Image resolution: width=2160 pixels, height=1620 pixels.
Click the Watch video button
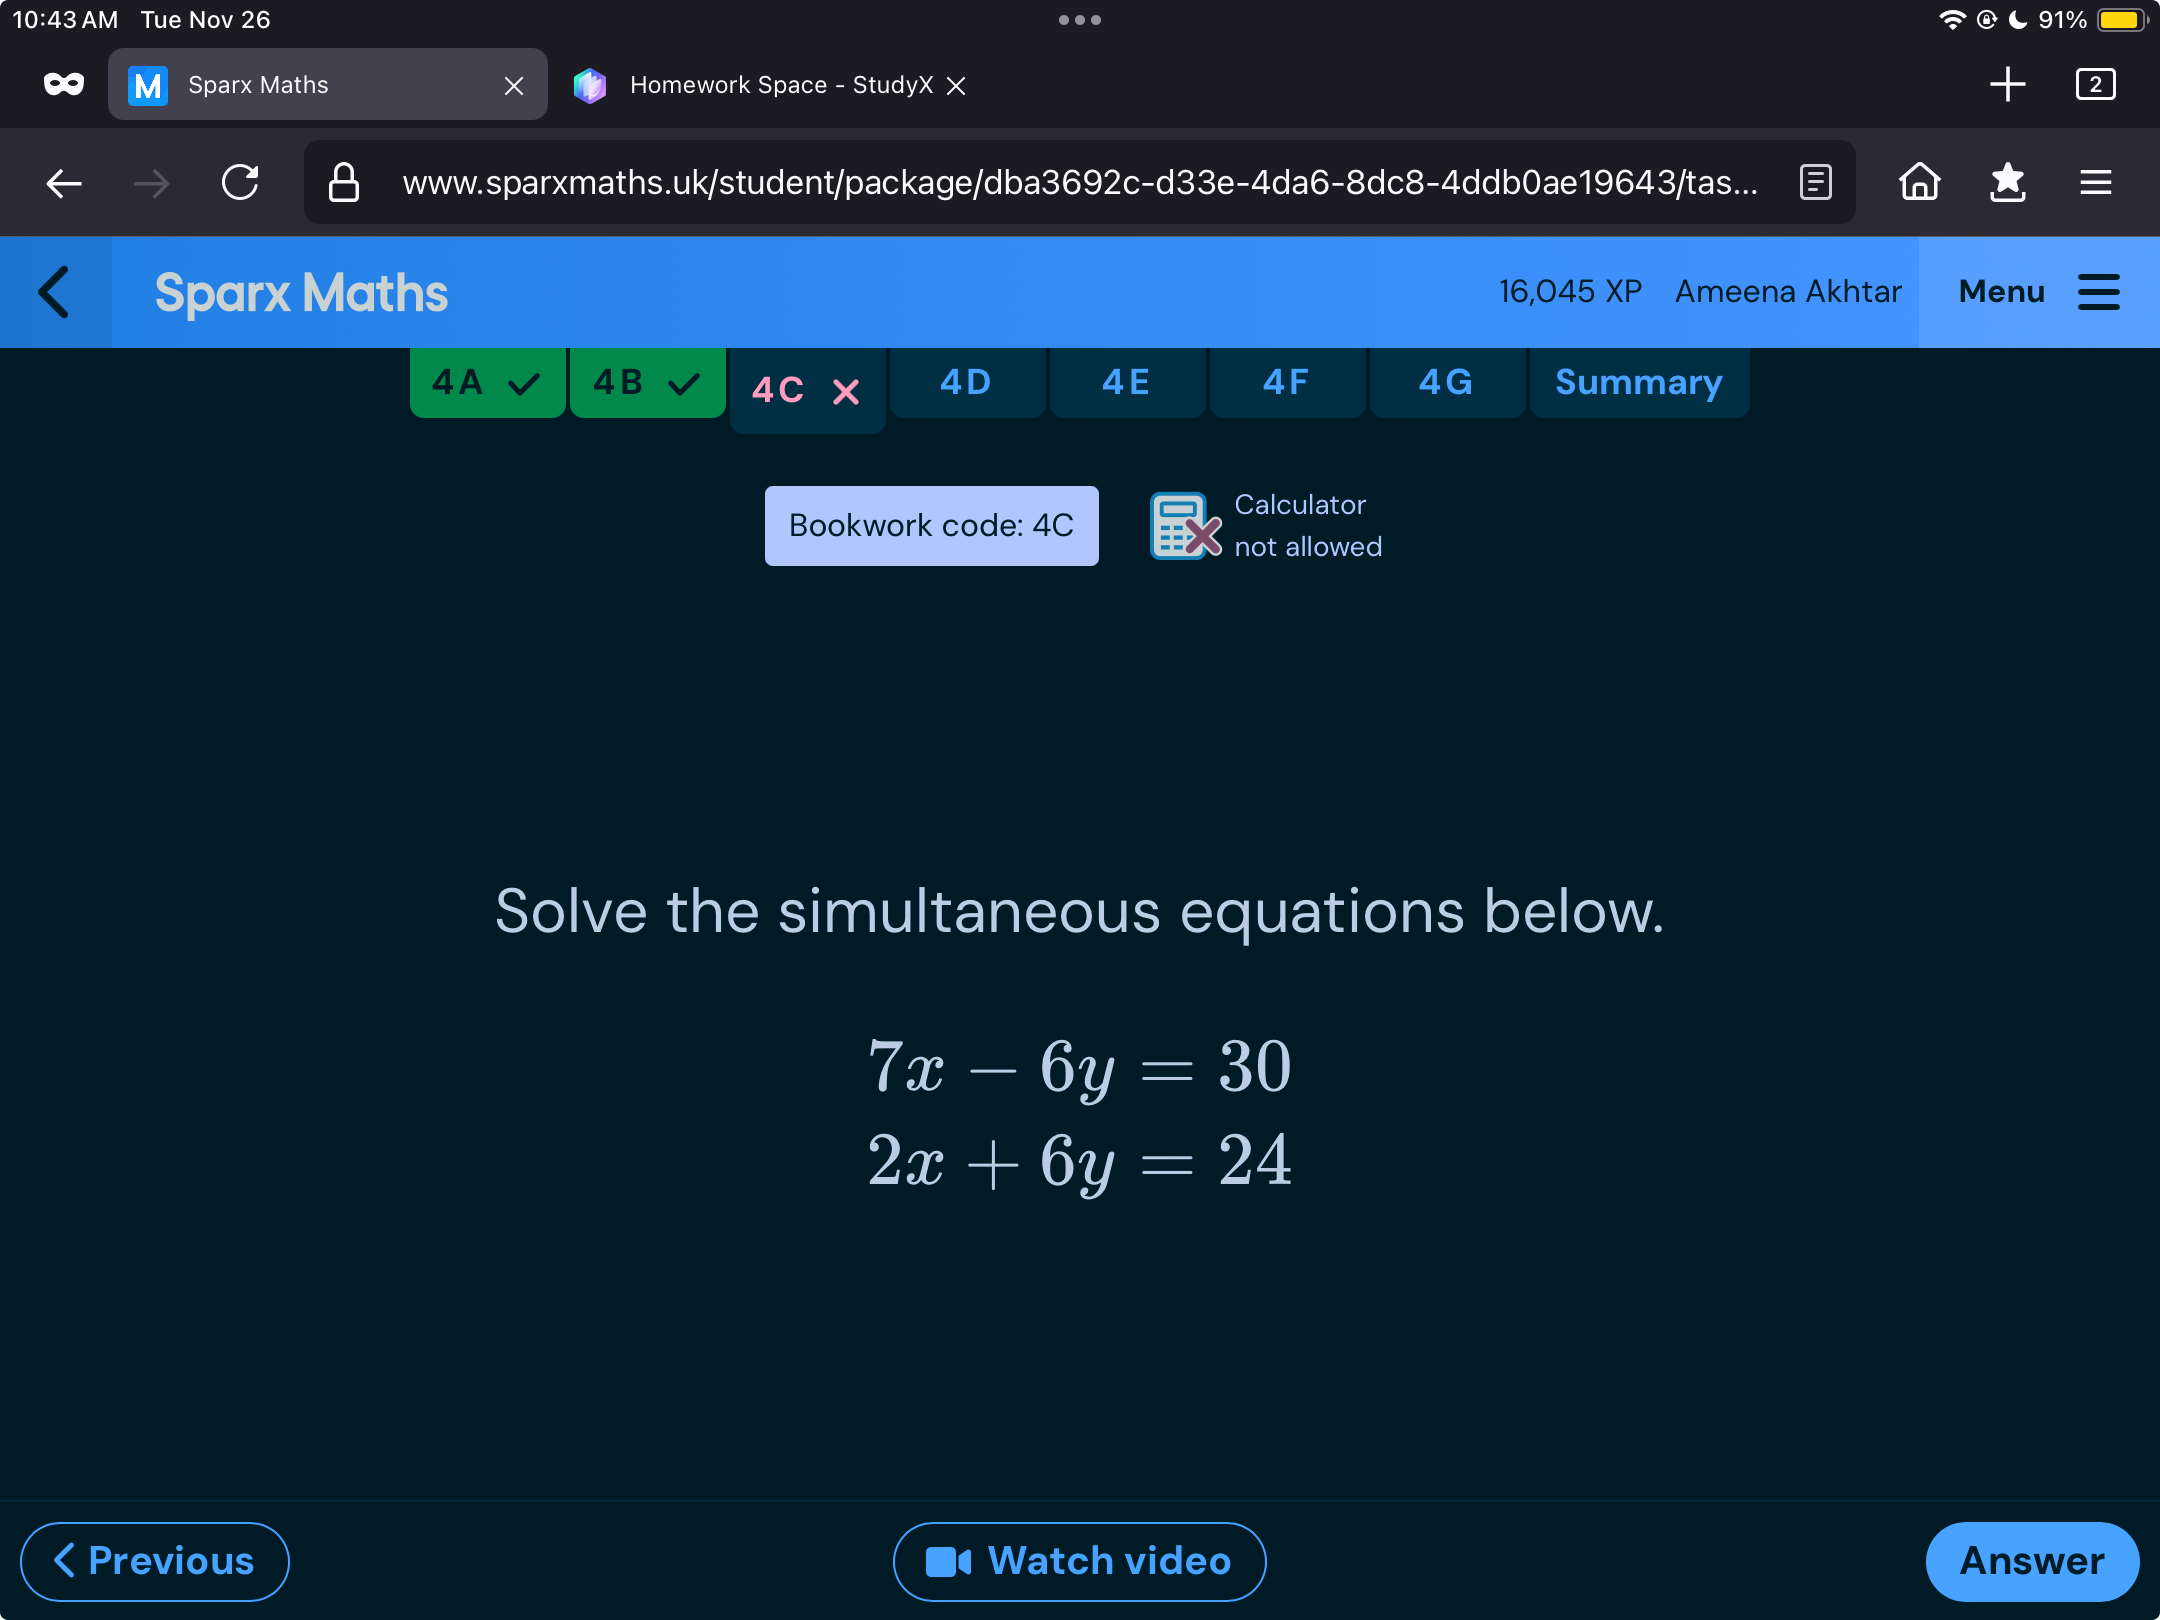[x=1078, y=1557]
